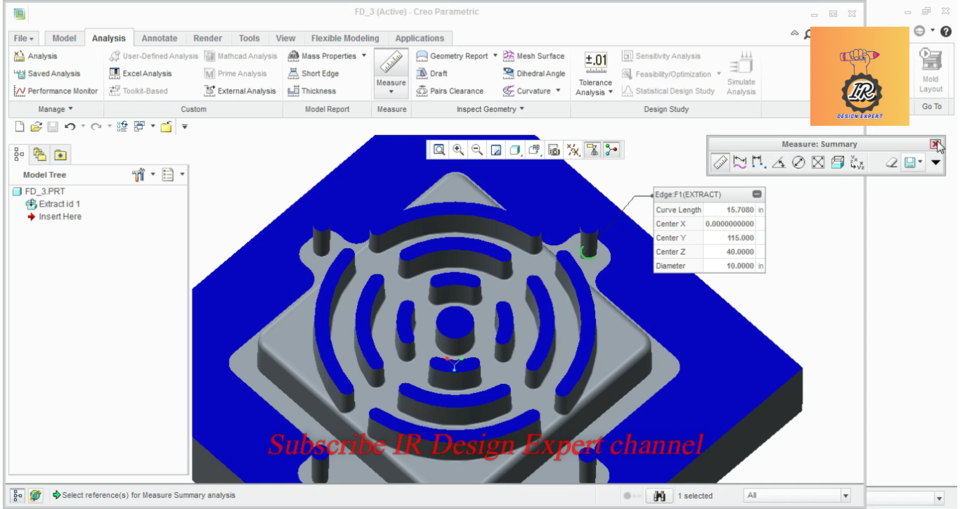
Task: Run Thickness analysis
Action: (312, 91)
